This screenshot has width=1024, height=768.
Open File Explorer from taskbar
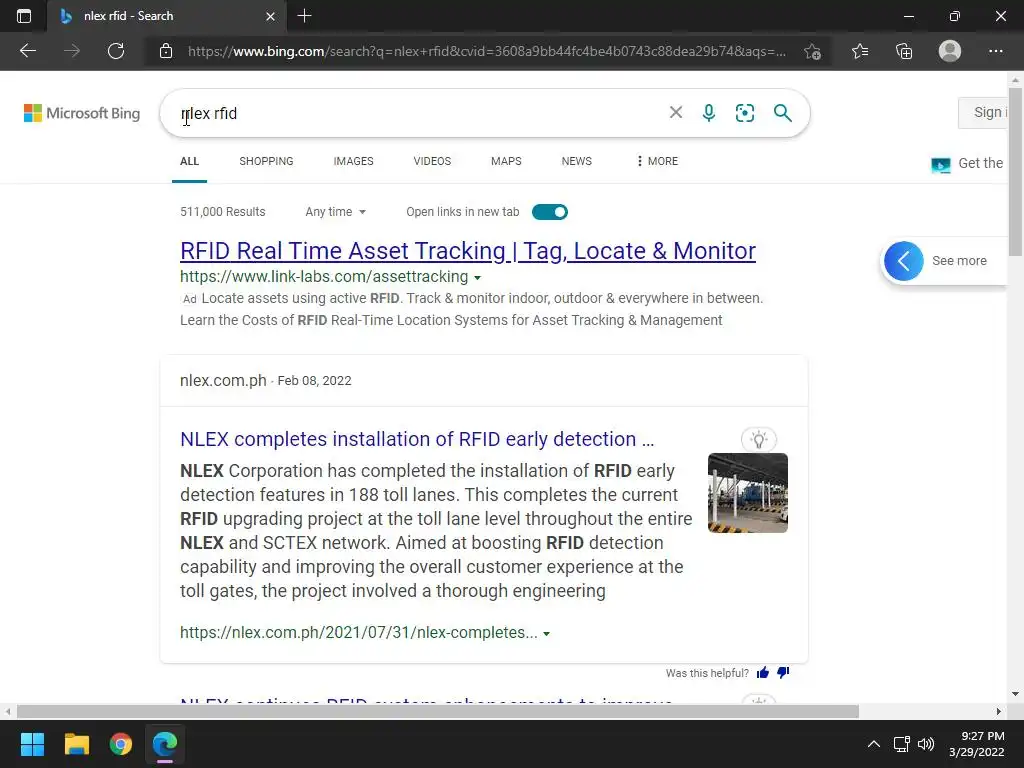tap(76, 744)
